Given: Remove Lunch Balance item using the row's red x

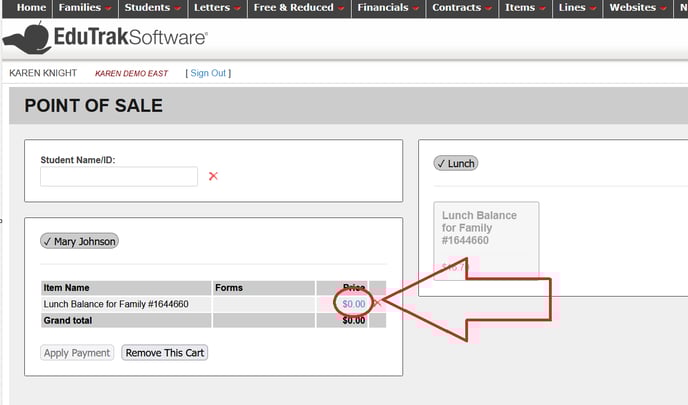Looking at the screenshot, I should click(377, 303).
